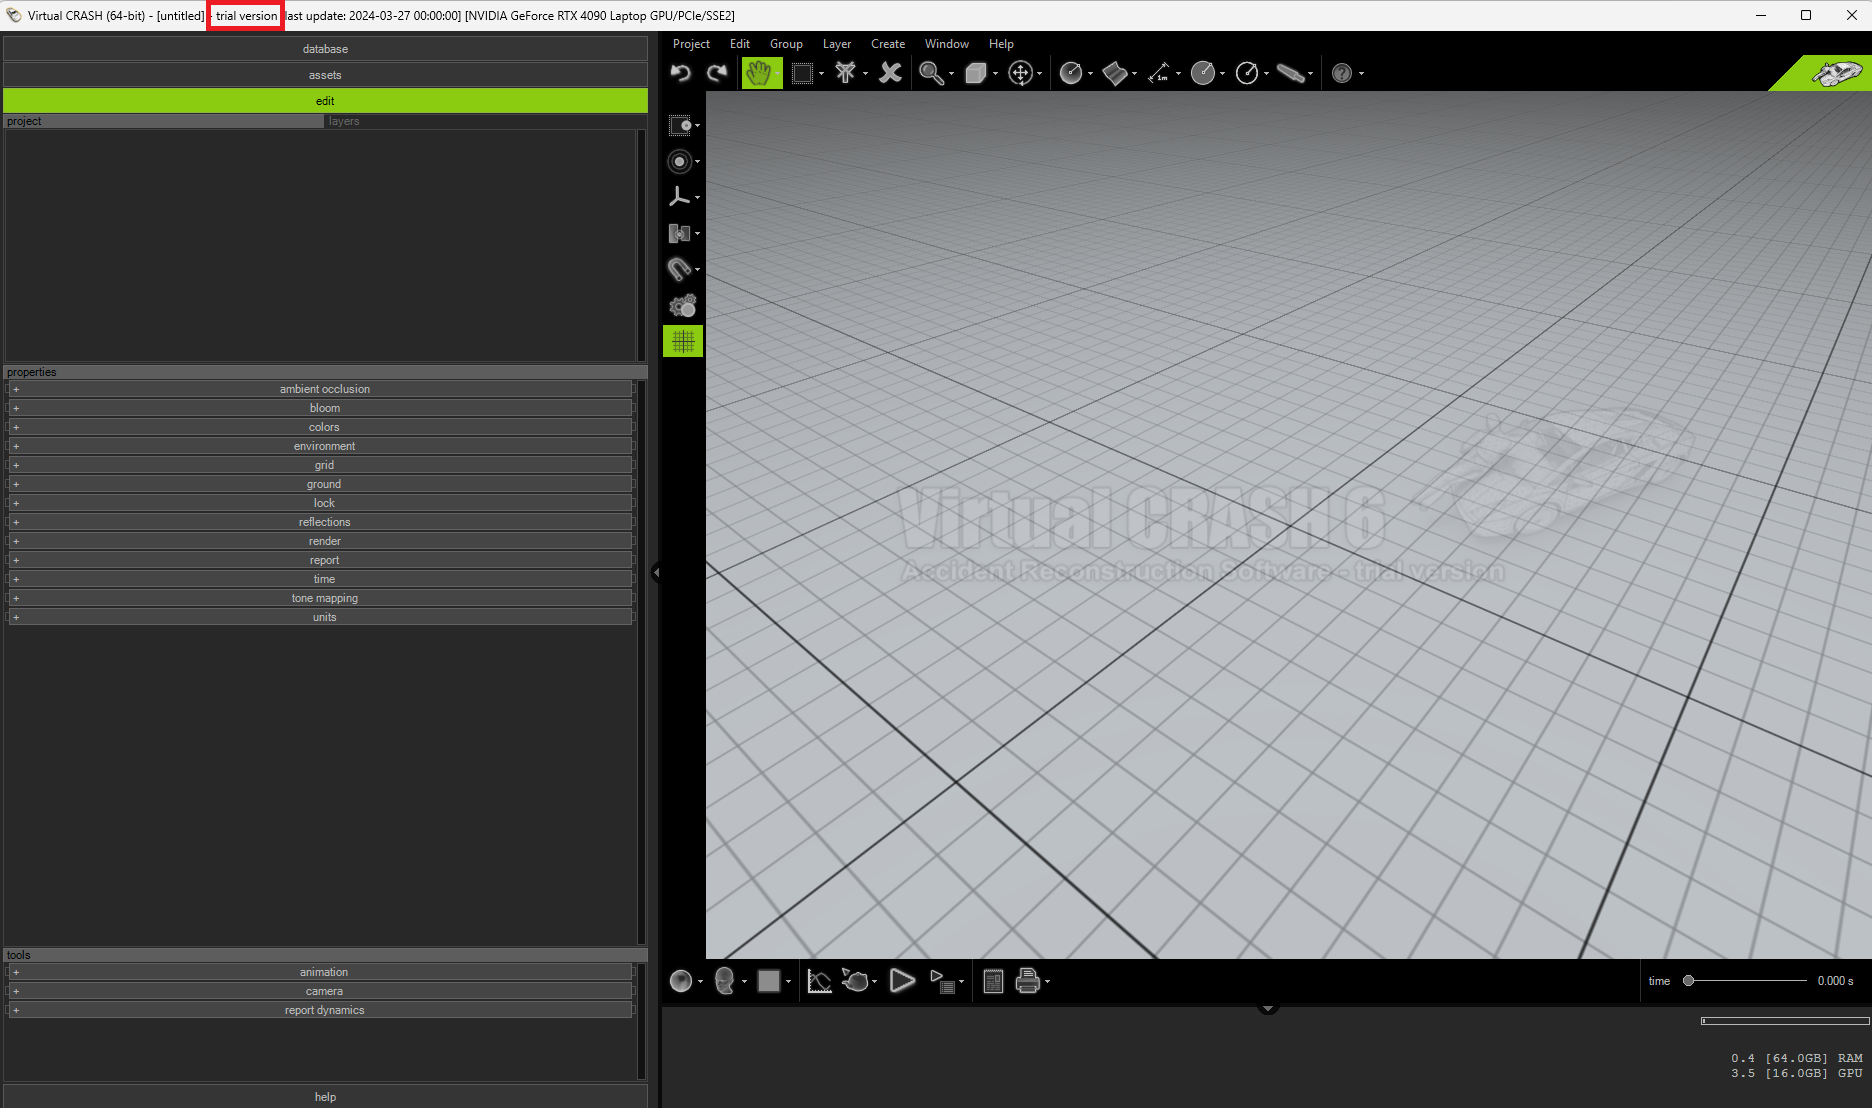Click the undo arrow icon
The height and width of the screenshot is (1108, 1872).
[x=681, y=73]
